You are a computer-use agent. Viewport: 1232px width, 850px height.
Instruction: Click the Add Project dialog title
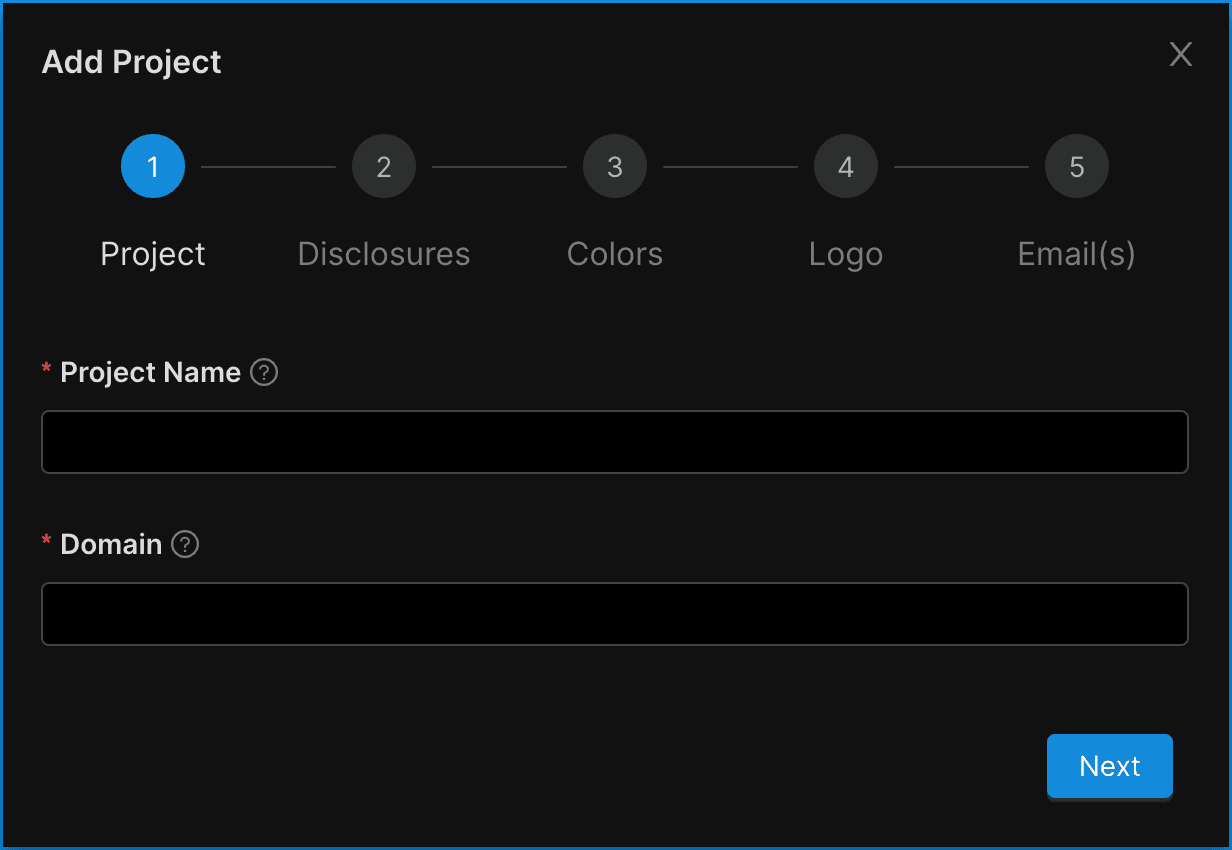[131, 62]
